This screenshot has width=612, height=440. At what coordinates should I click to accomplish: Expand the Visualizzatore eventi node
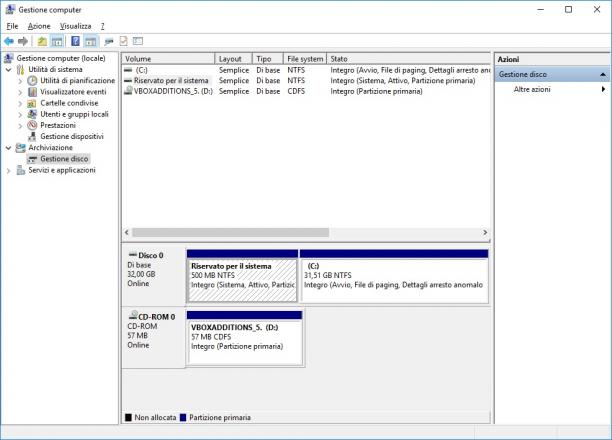point(20,92)
